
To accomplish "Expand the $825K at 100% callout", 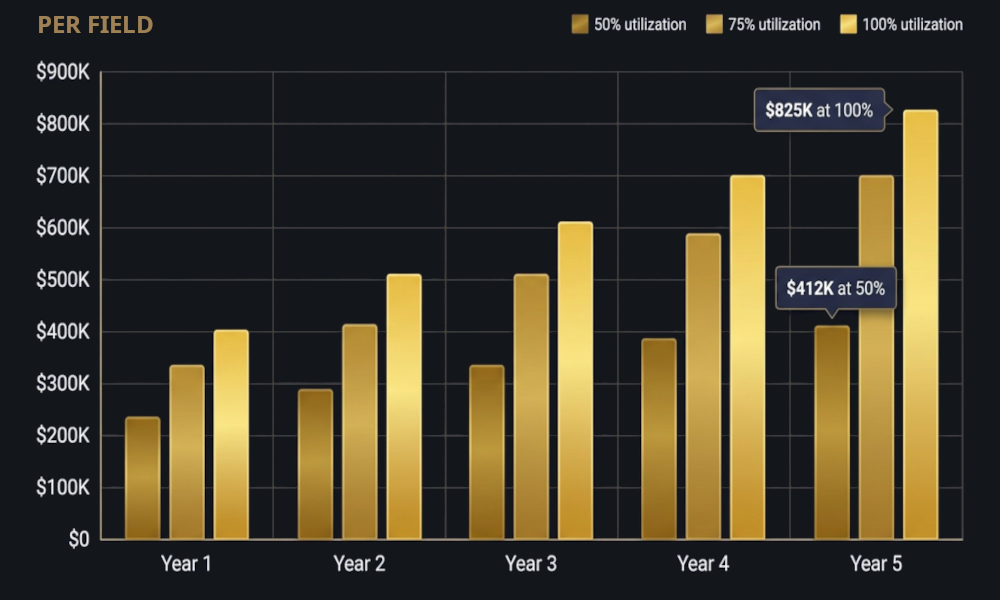I will tap(818, 111).
